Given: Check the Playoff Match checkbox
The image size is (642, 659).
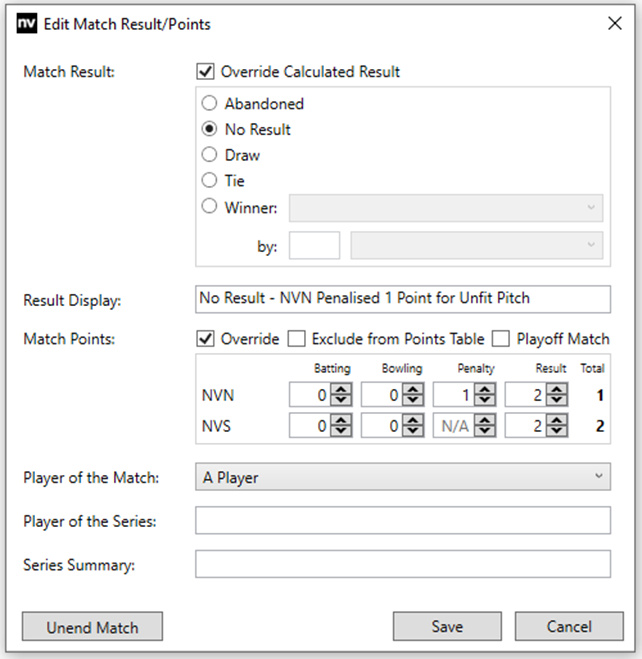Looking at the screenshot, I should (502, 339).
